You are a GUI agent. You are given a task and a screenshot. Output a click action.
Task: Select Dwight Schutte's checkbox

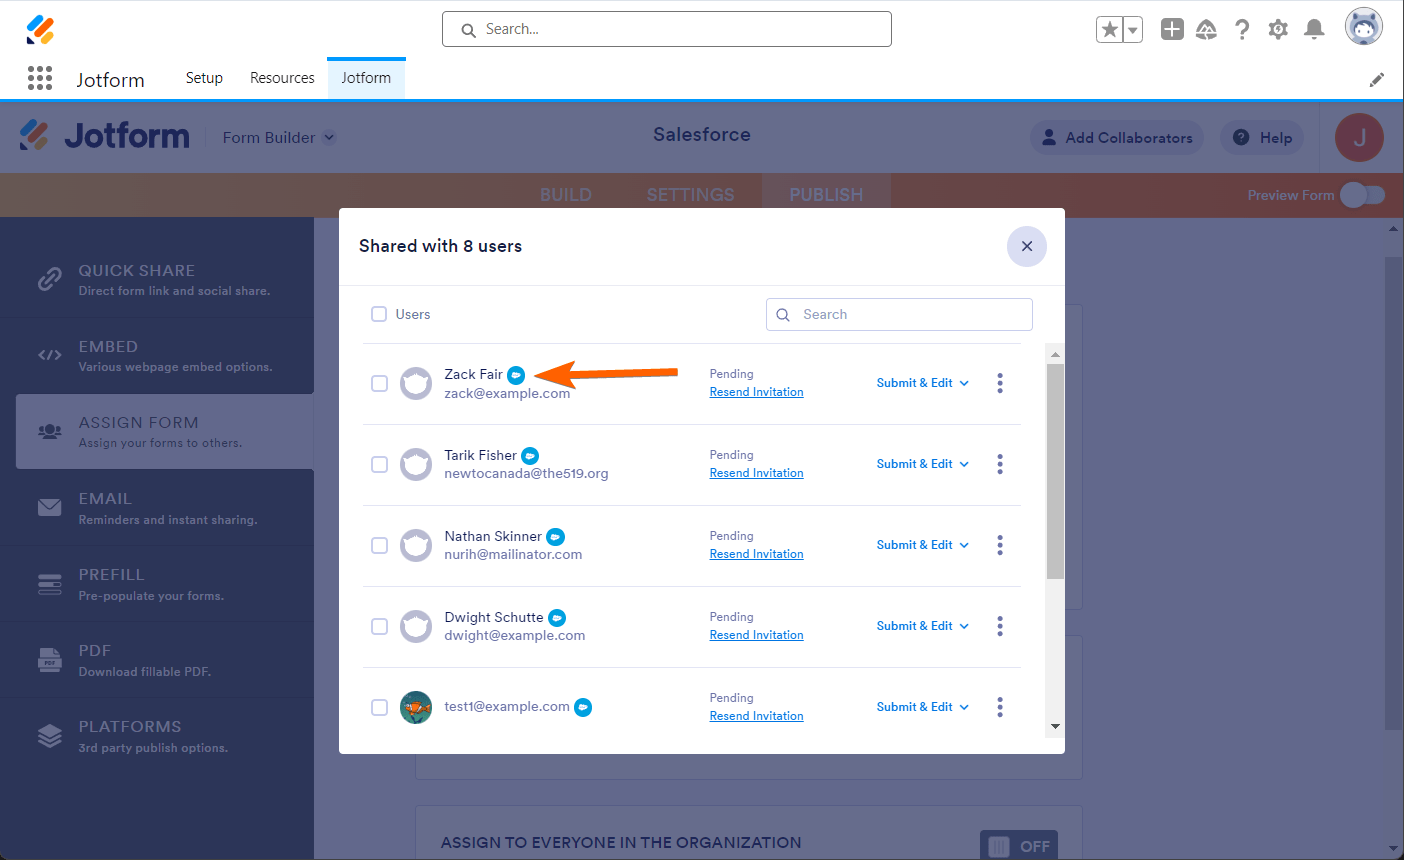click(x=379, y=626)
